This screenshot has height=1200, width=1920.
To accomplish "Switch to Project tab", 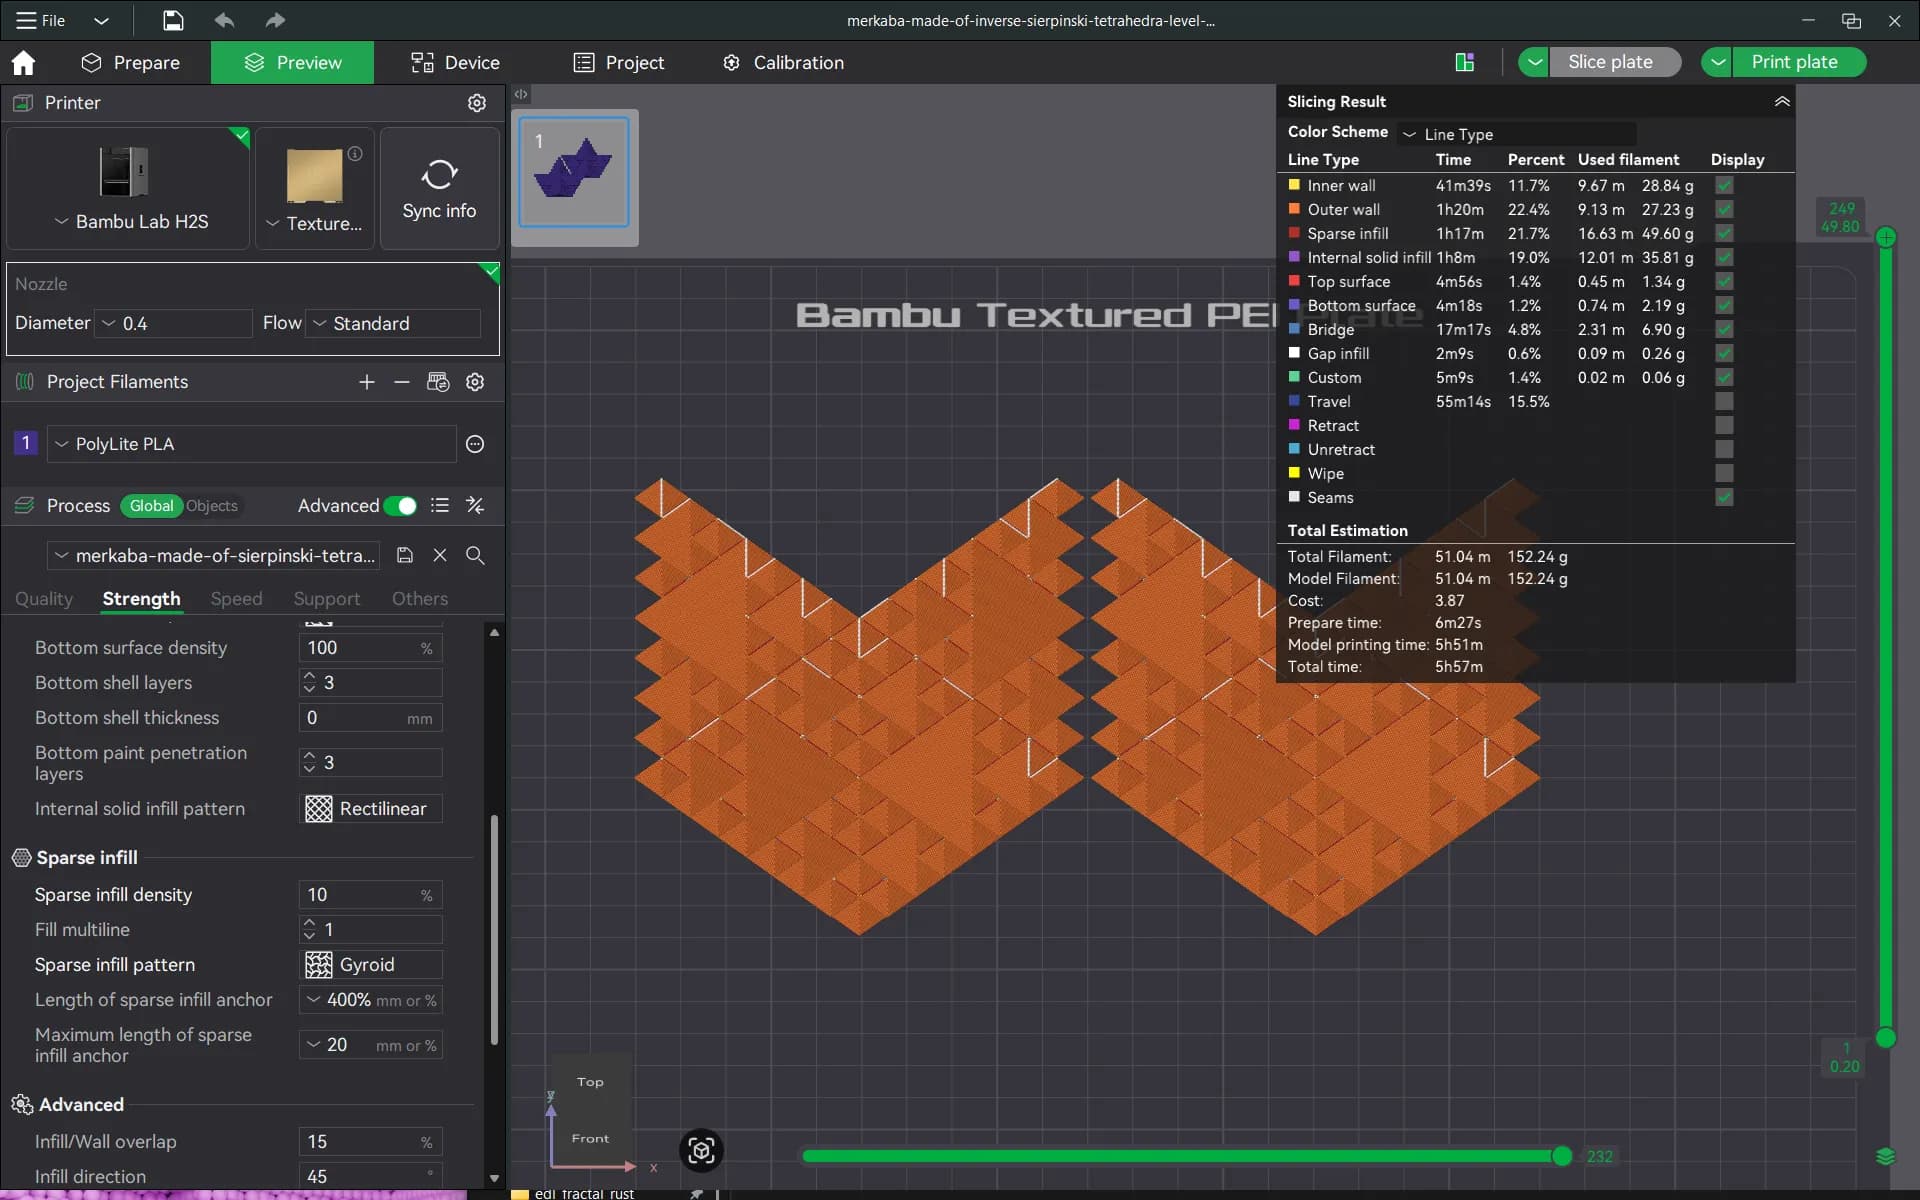I will (619, 62).
